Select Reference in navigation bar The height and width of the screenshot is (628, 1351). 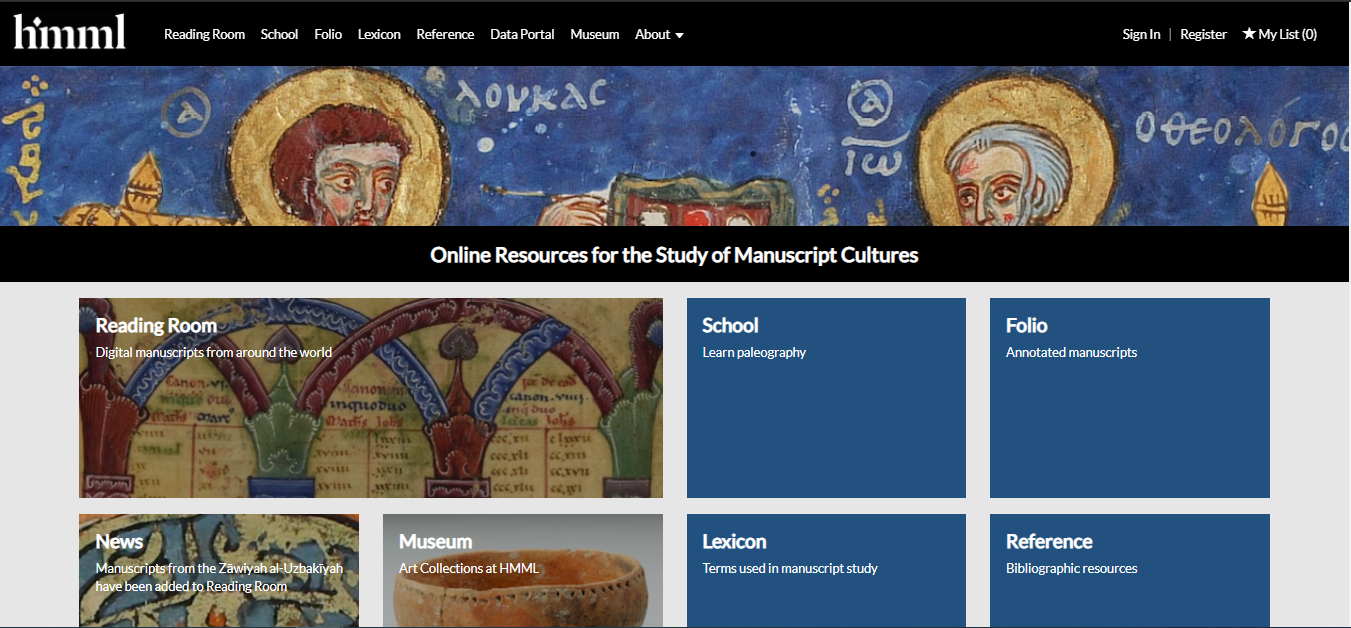click(x=445, y=34)
